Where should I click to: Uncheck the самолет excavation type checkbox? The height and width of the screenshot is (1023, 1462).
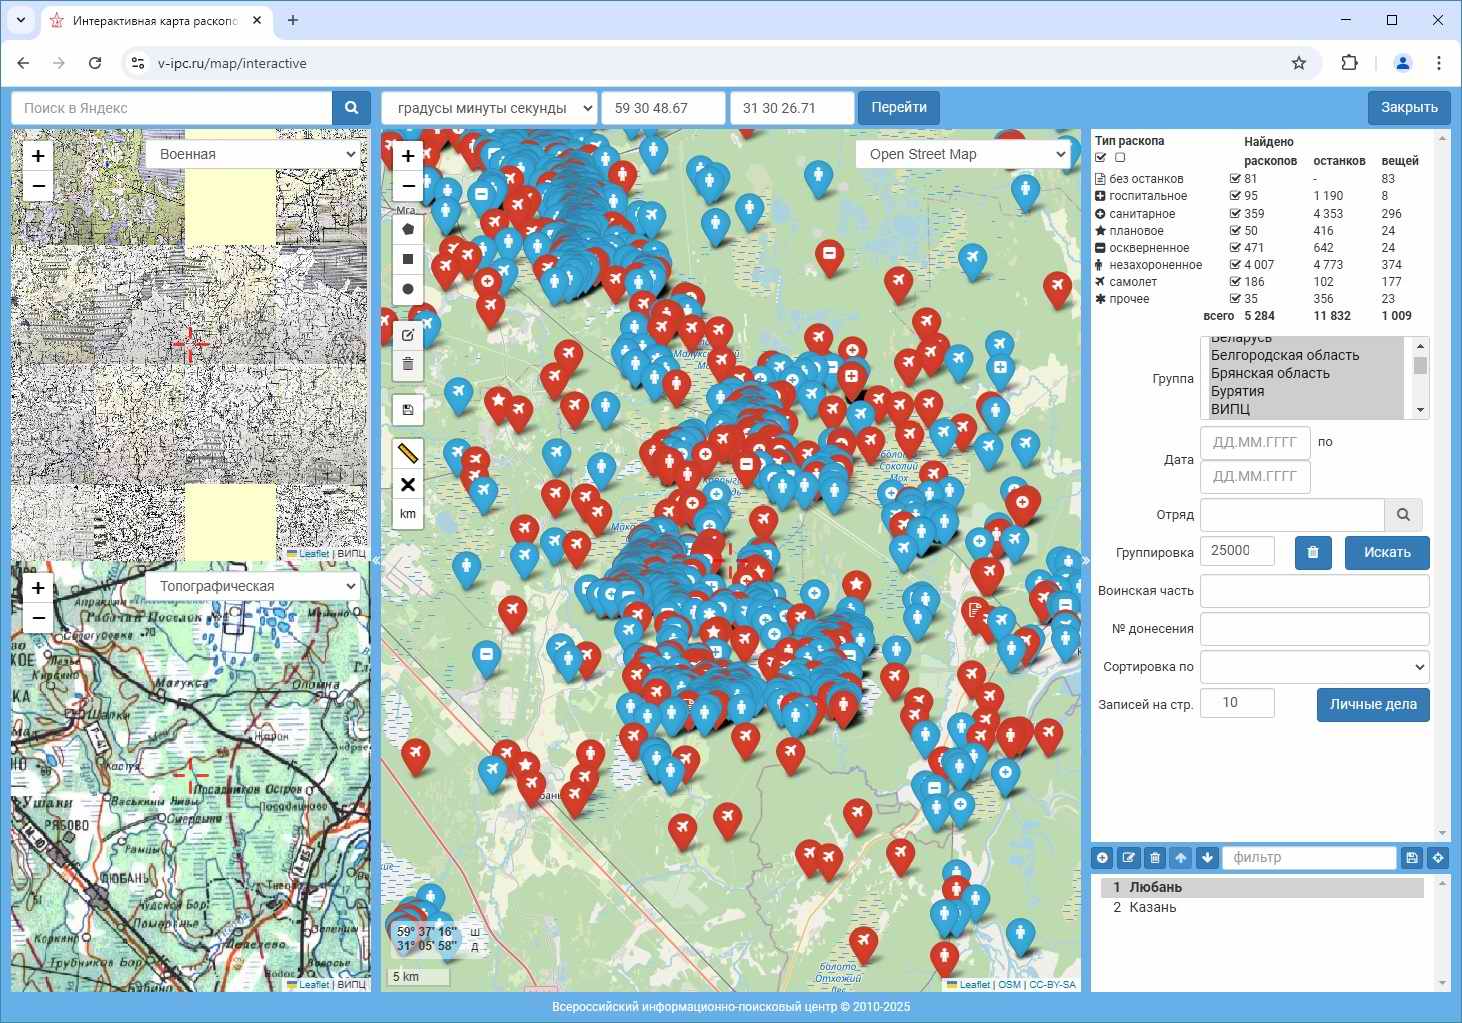click(x=1235, y=282)
